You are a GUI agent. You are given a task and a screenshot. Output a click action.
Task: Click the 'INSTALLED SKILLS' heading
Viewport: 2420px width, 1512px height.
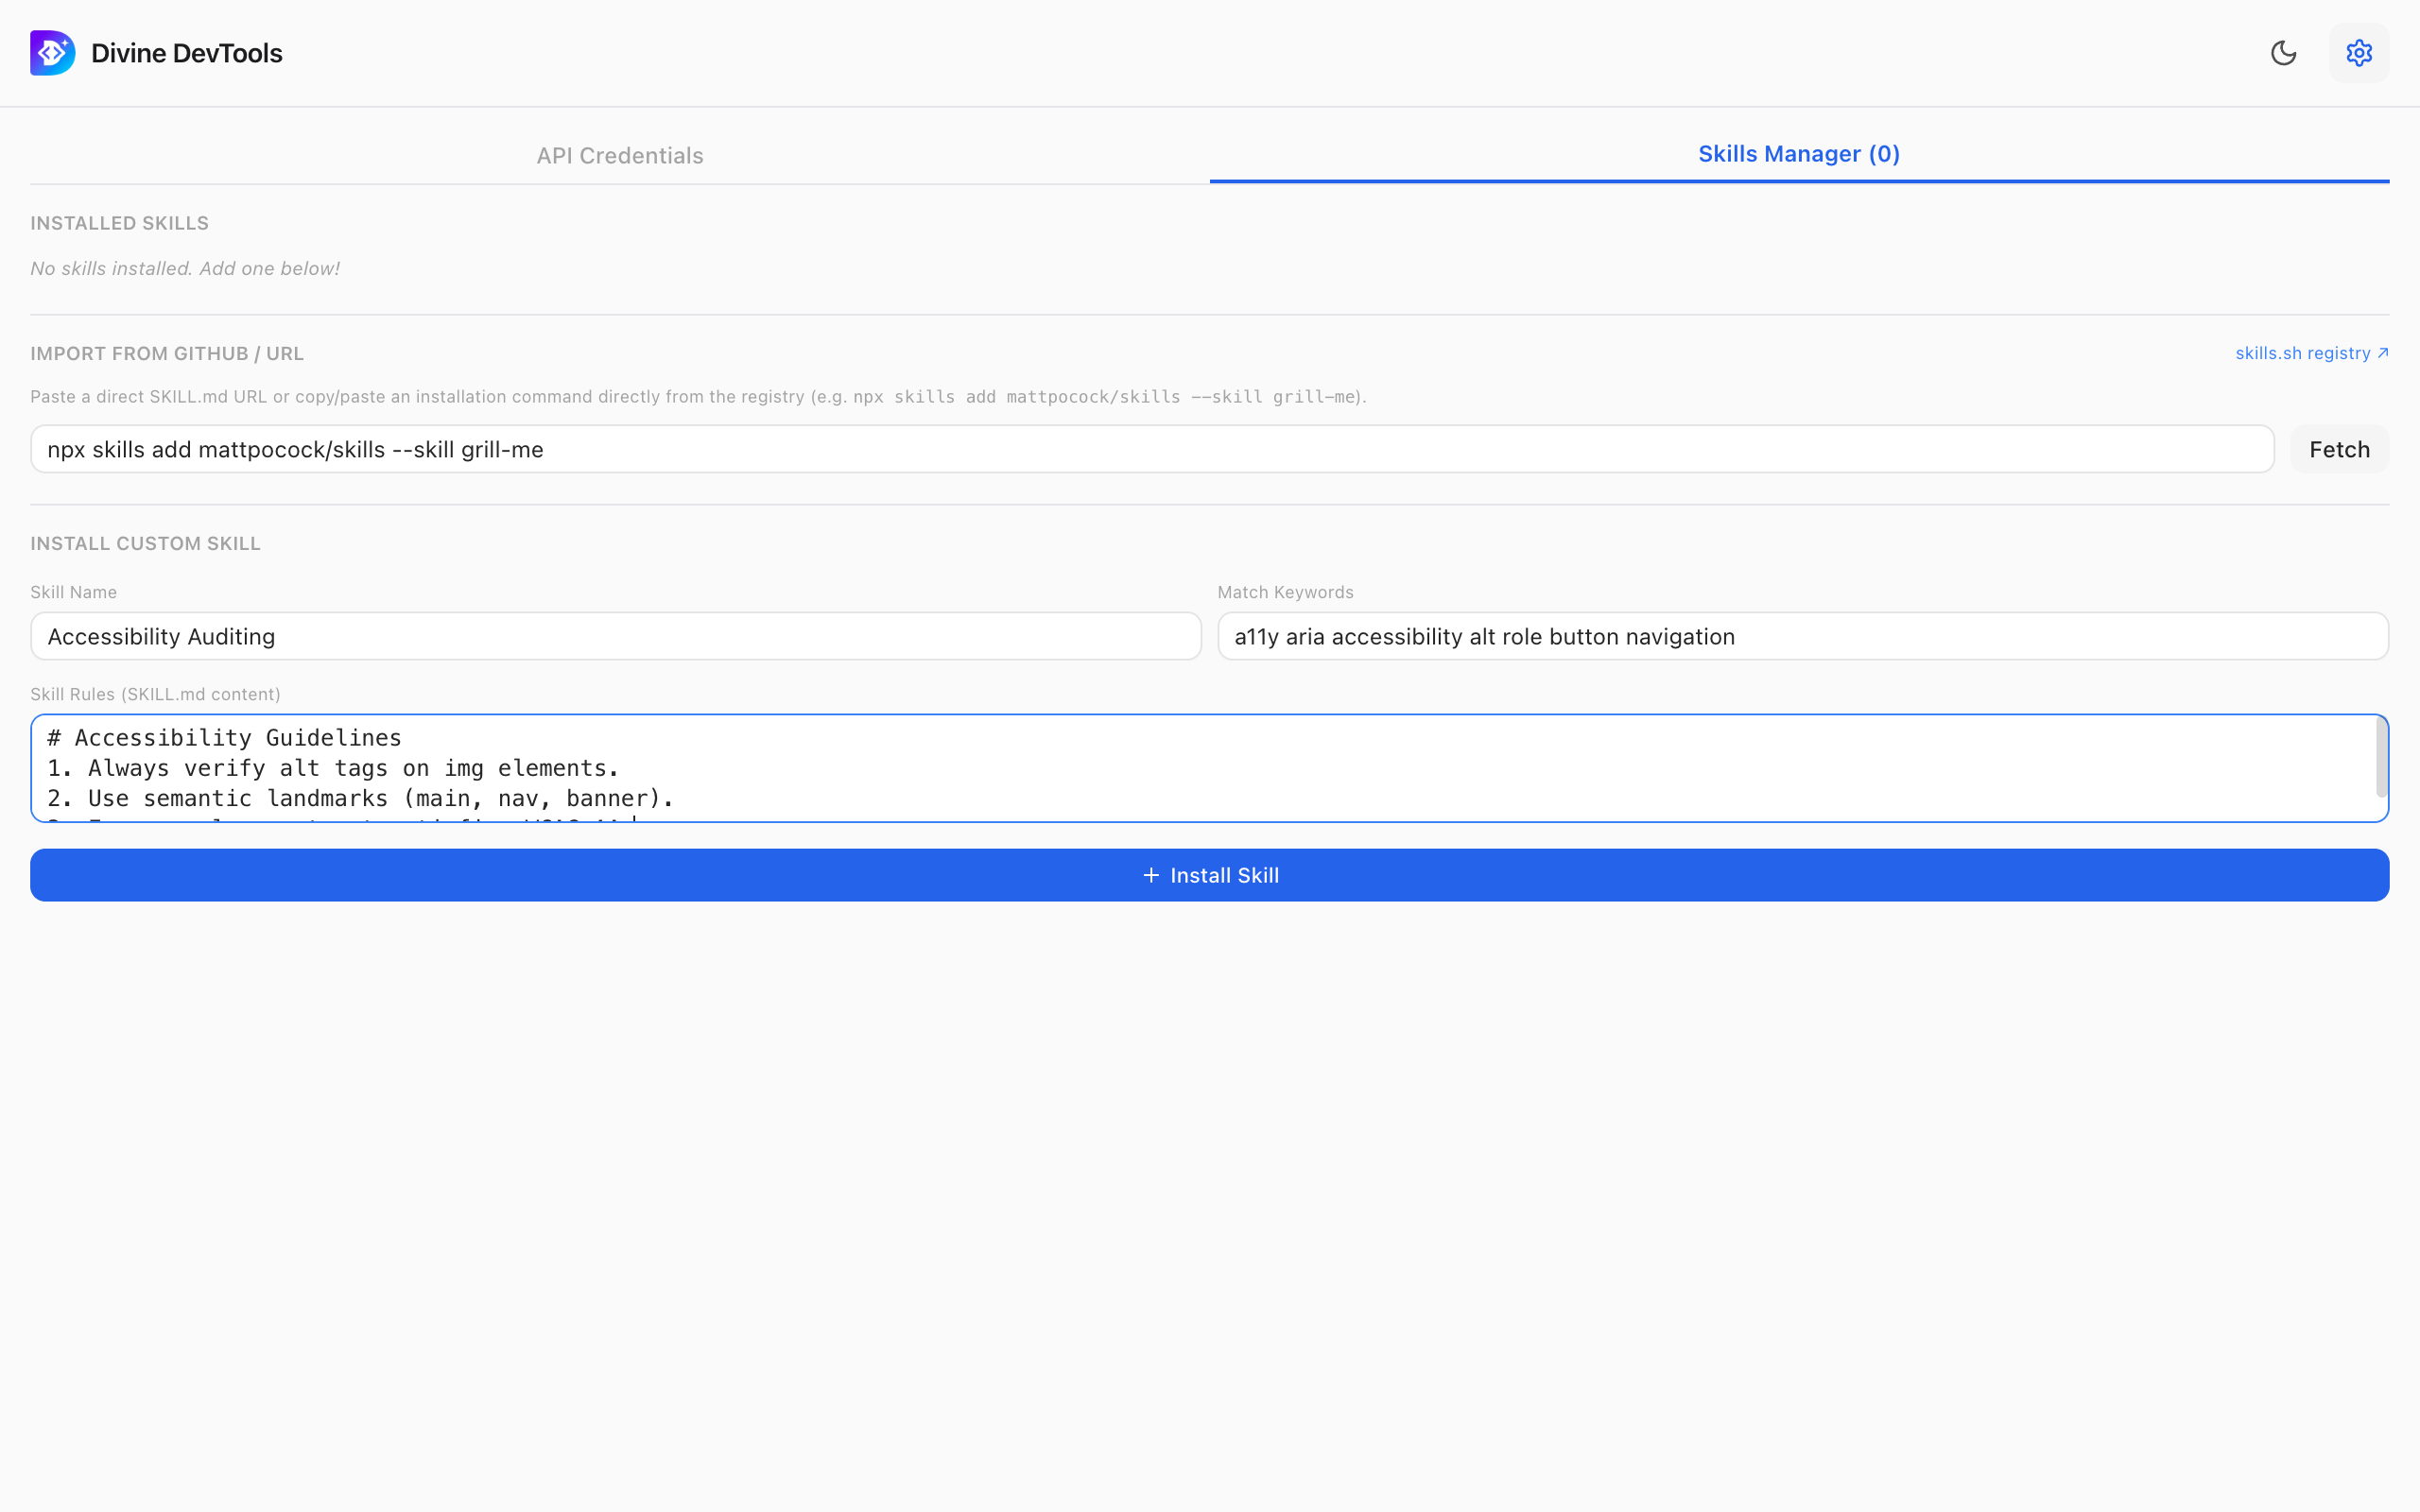119,223
